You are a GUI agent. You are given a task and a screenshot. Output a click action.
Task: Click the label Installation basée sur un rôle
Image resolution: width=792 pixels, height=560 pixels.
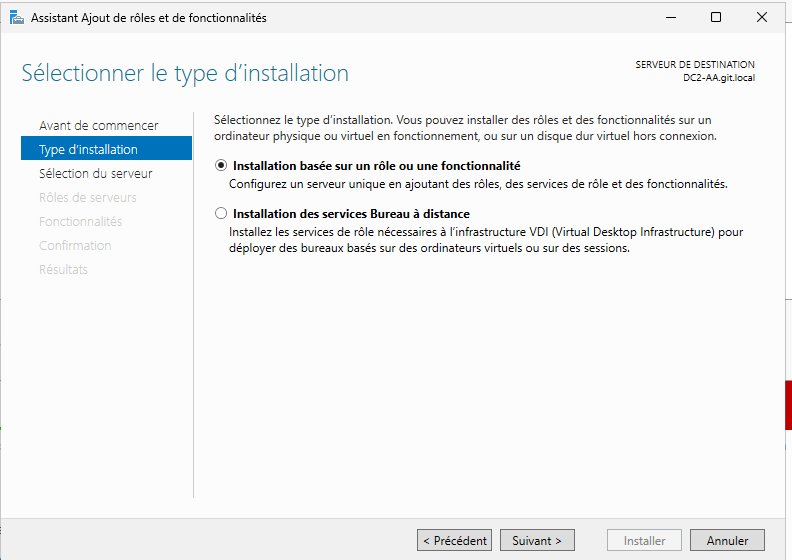tap(376, 166)
